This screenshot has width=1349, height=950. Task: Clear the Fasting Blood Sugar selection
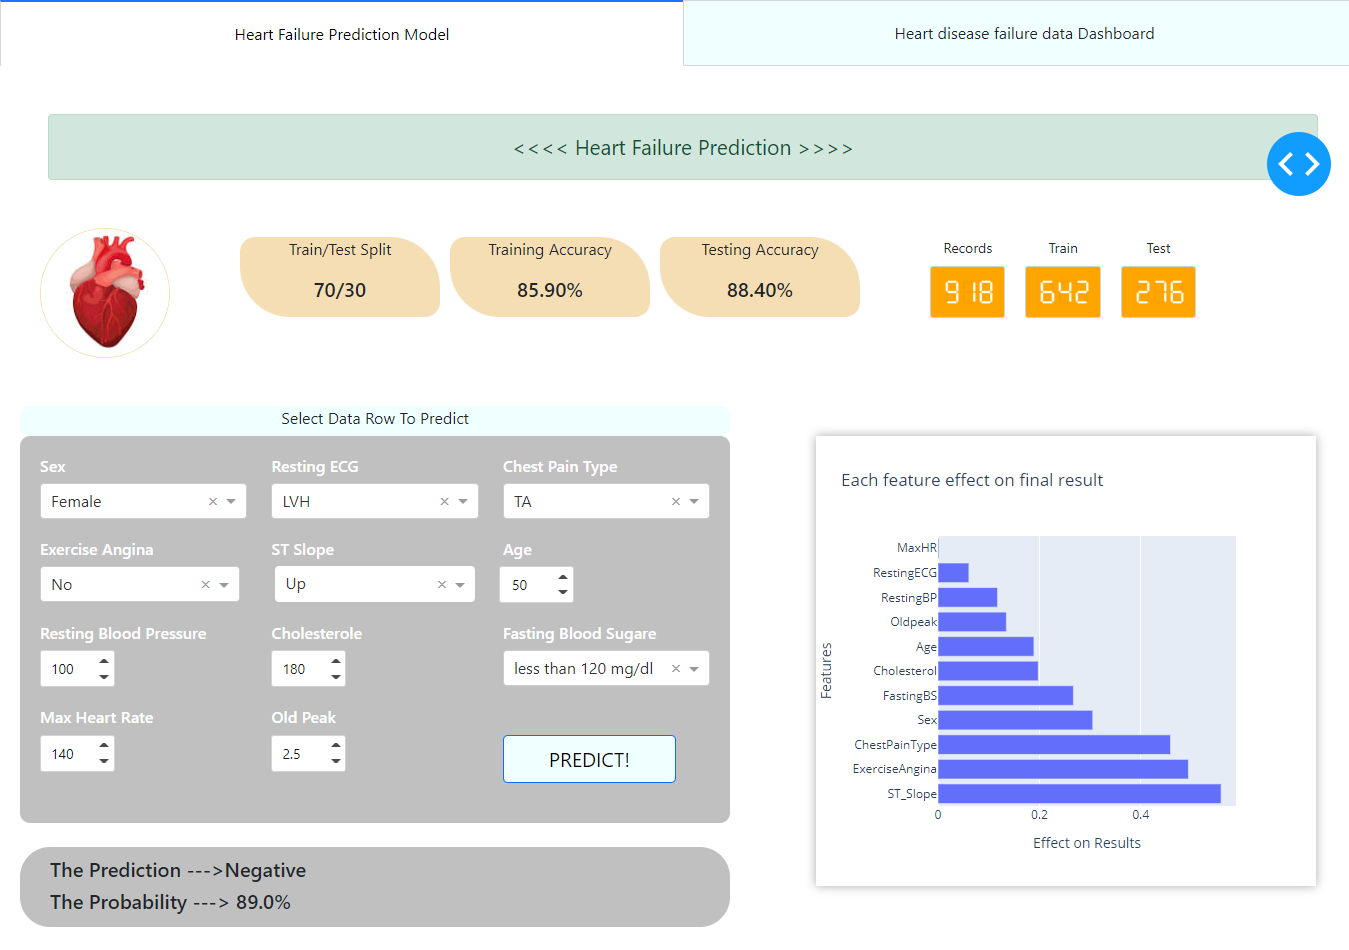[x=675, y=668]
